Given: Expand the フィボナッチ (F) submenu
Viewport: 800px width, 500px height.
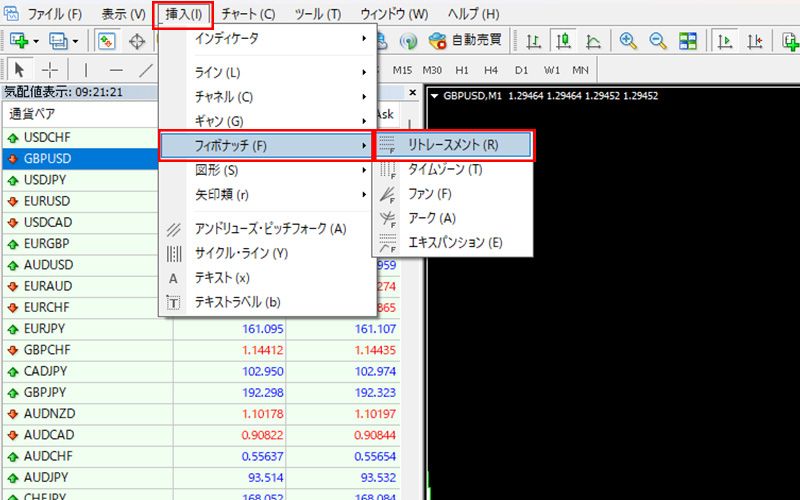Looking at the screenshot, I should pyautogui.click(x=266, y=146).
